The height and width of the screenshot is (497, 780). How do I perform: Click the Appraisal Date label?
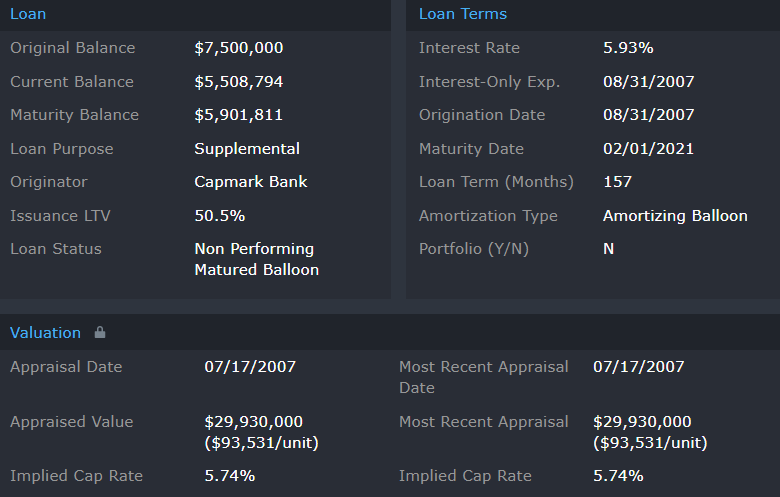66,367
